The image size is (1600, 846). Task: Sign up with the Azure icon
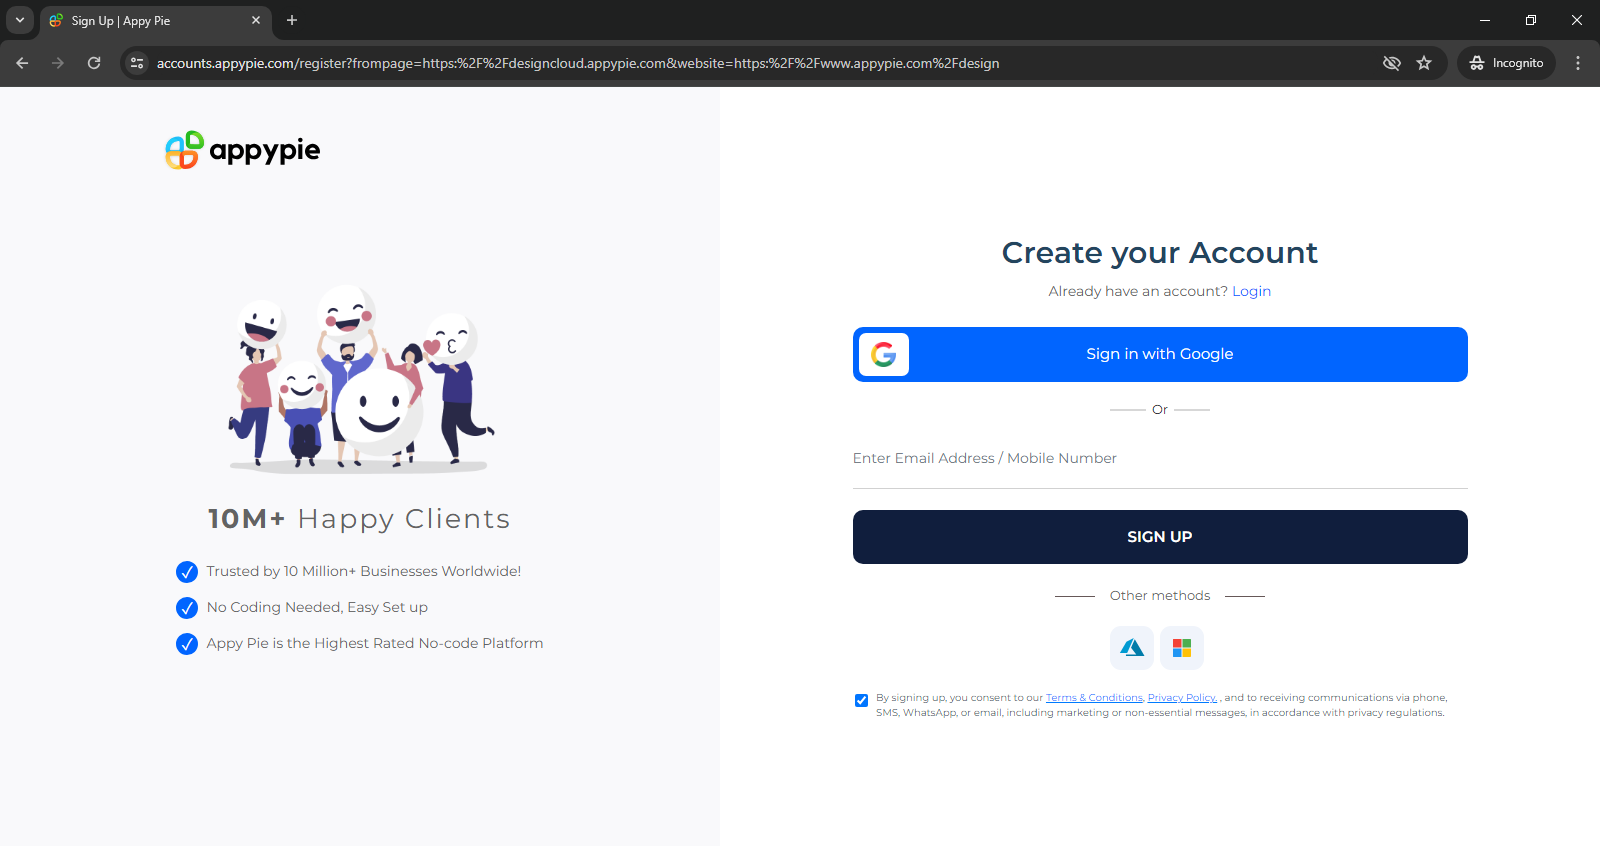click(1132, 648)
